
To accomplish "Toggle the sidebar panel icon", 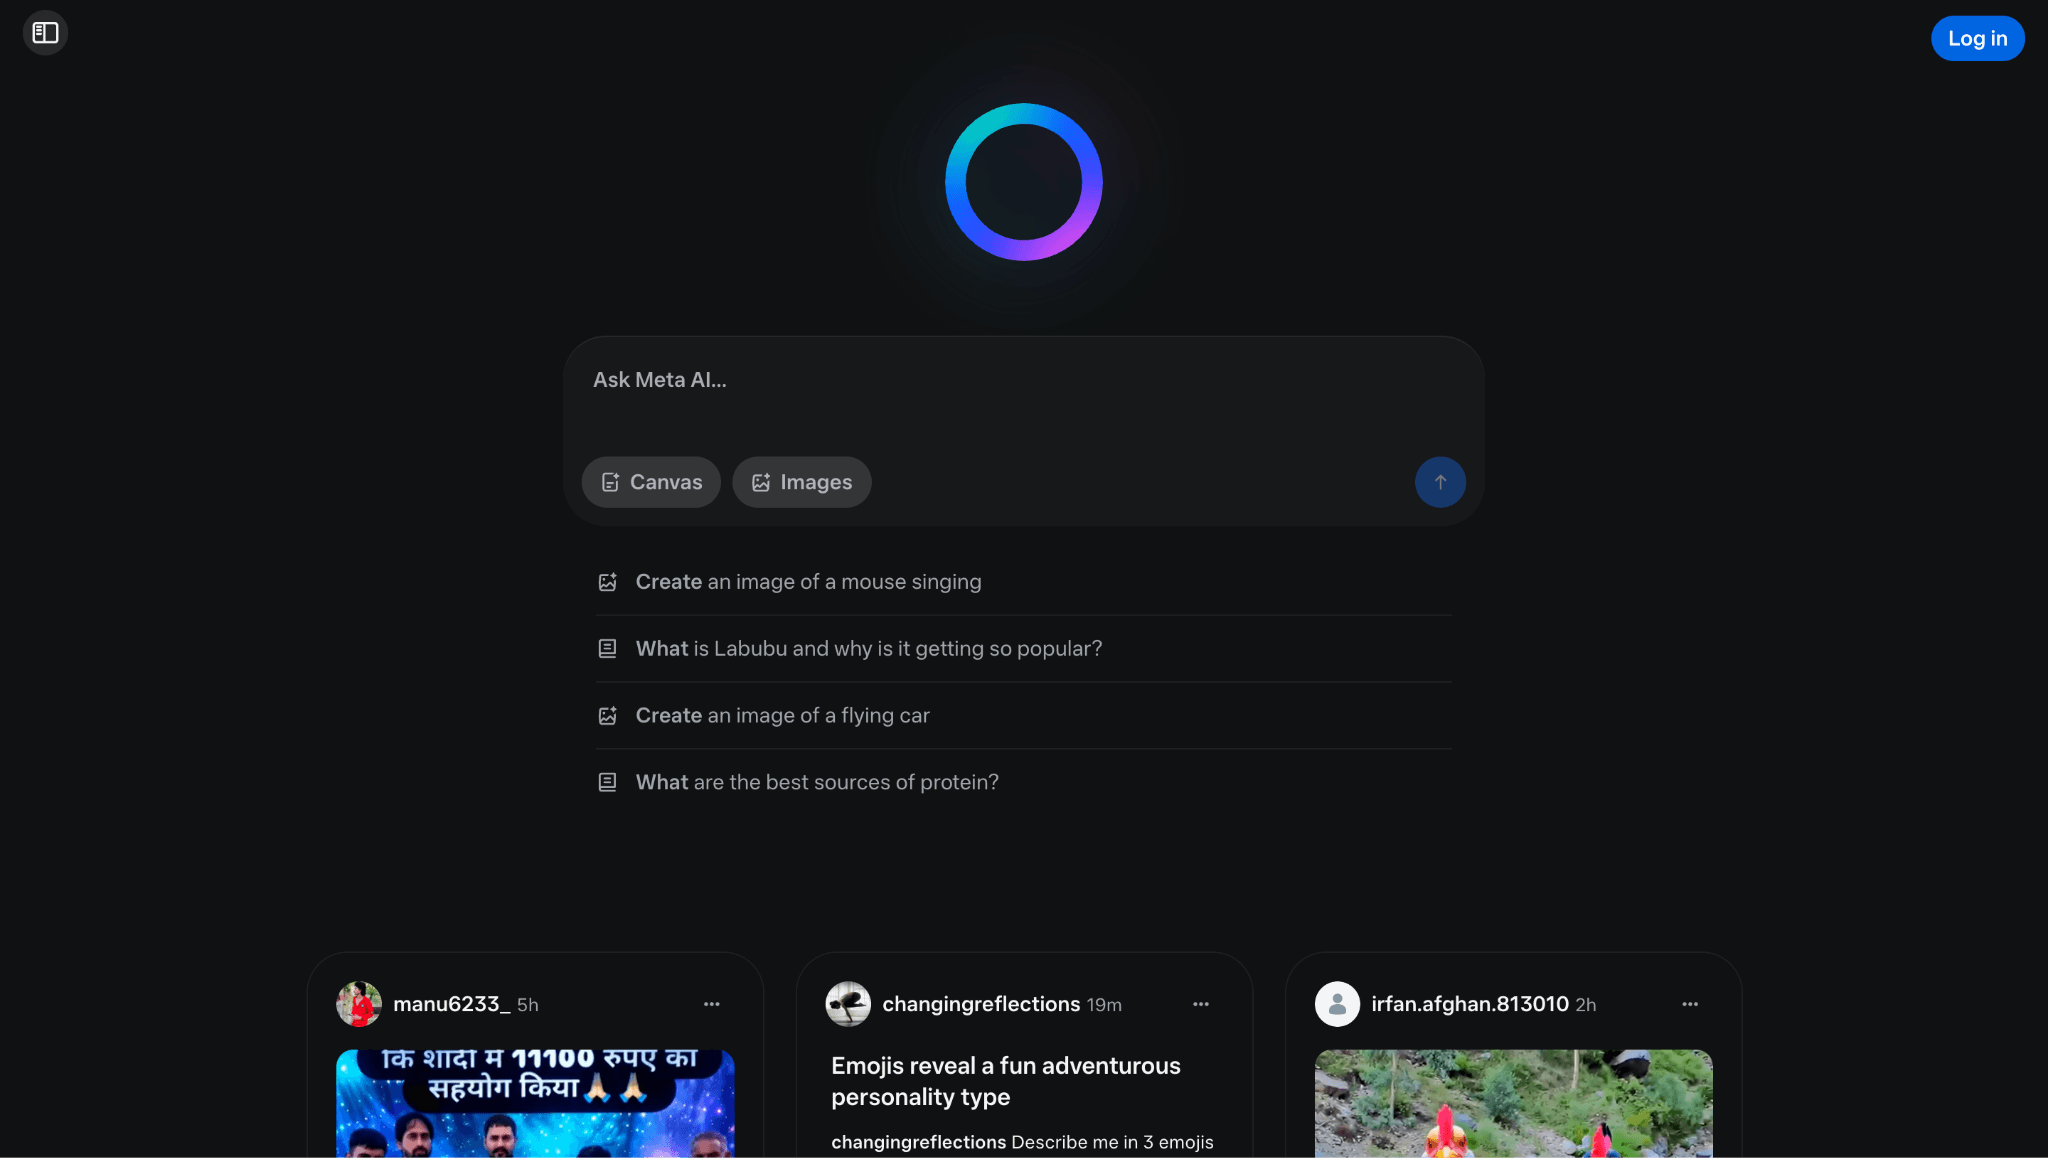I will (x=45, y=33).
